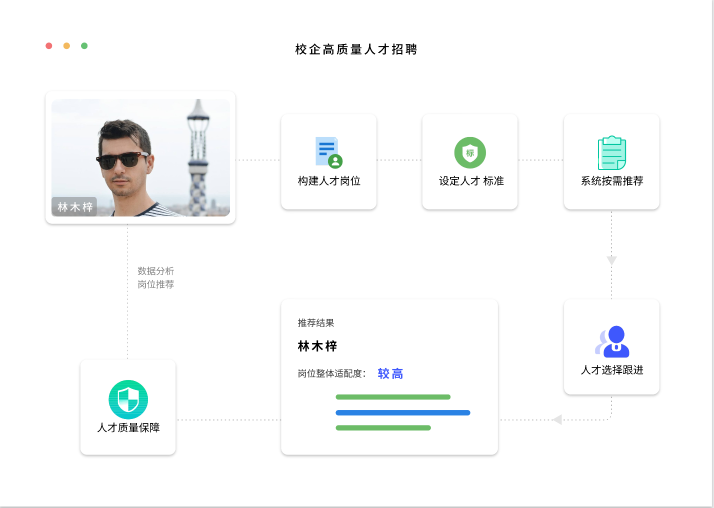Click the green 标 shield icon
Viewport: 714px width, 508px height.
(470, 152)
